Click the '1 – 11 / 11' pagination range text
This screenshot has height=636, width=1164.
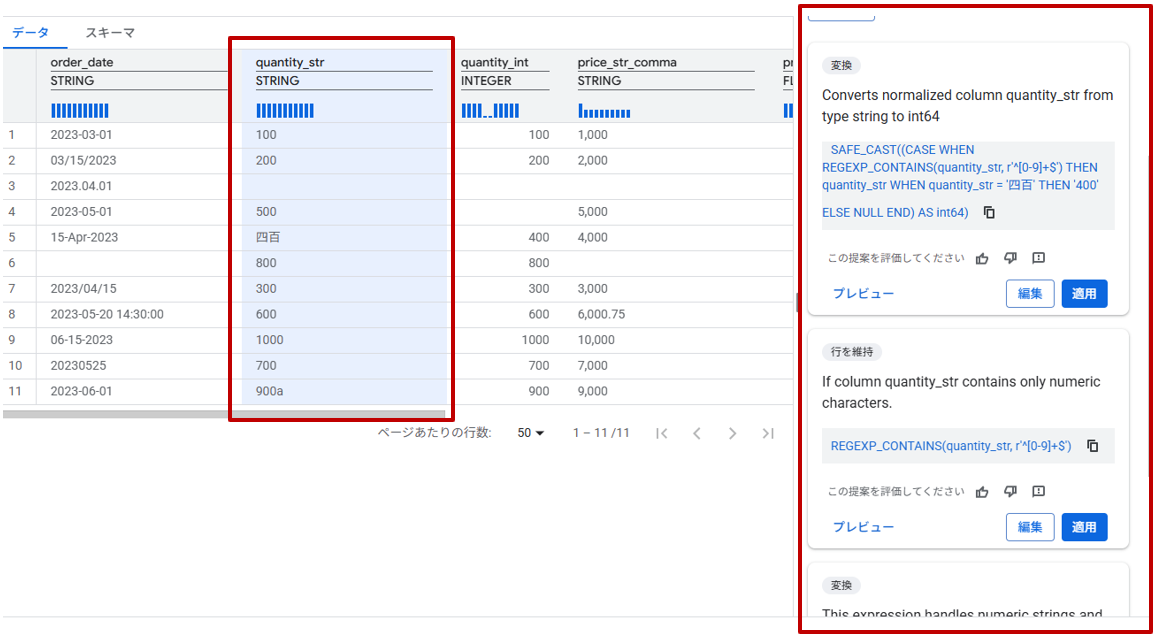click(x=601, y=433)
